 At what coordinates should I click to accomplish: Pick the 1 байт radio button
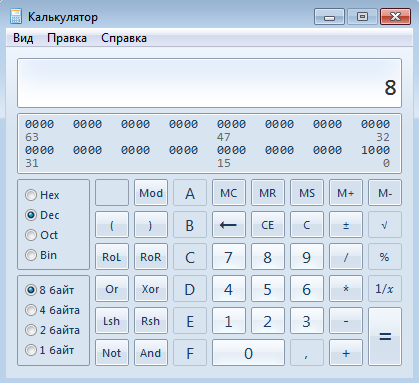point(49,350)
